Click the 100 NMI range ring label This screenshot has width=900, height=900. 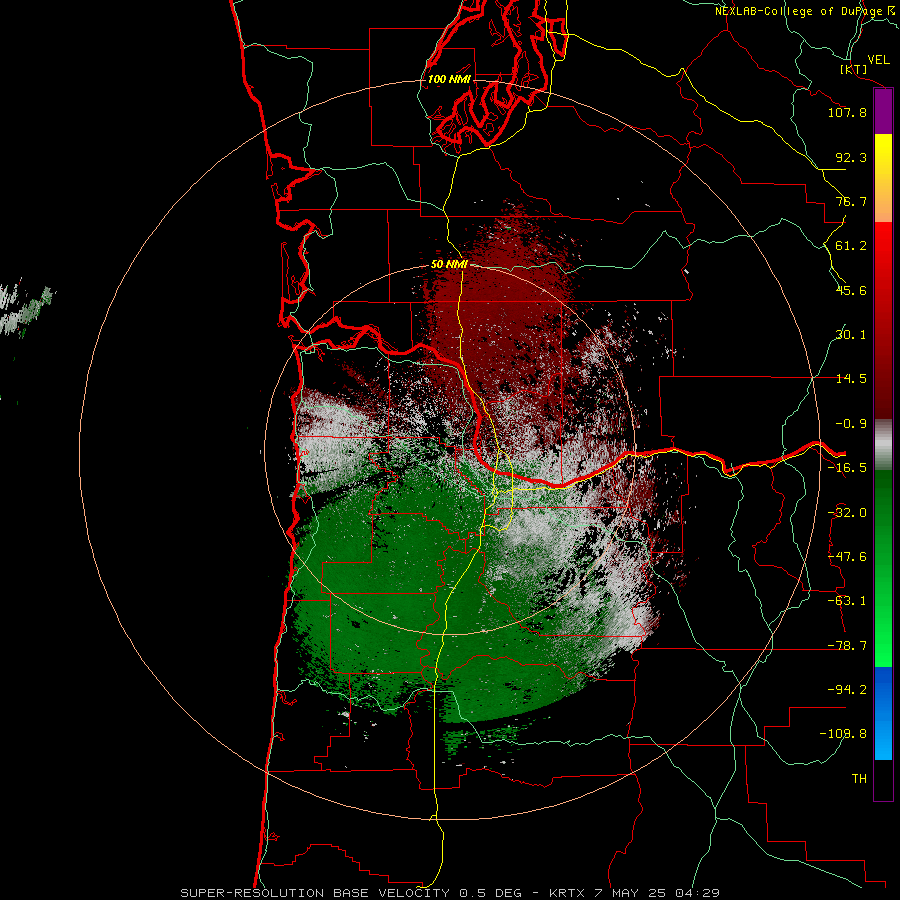coord(449,79)
